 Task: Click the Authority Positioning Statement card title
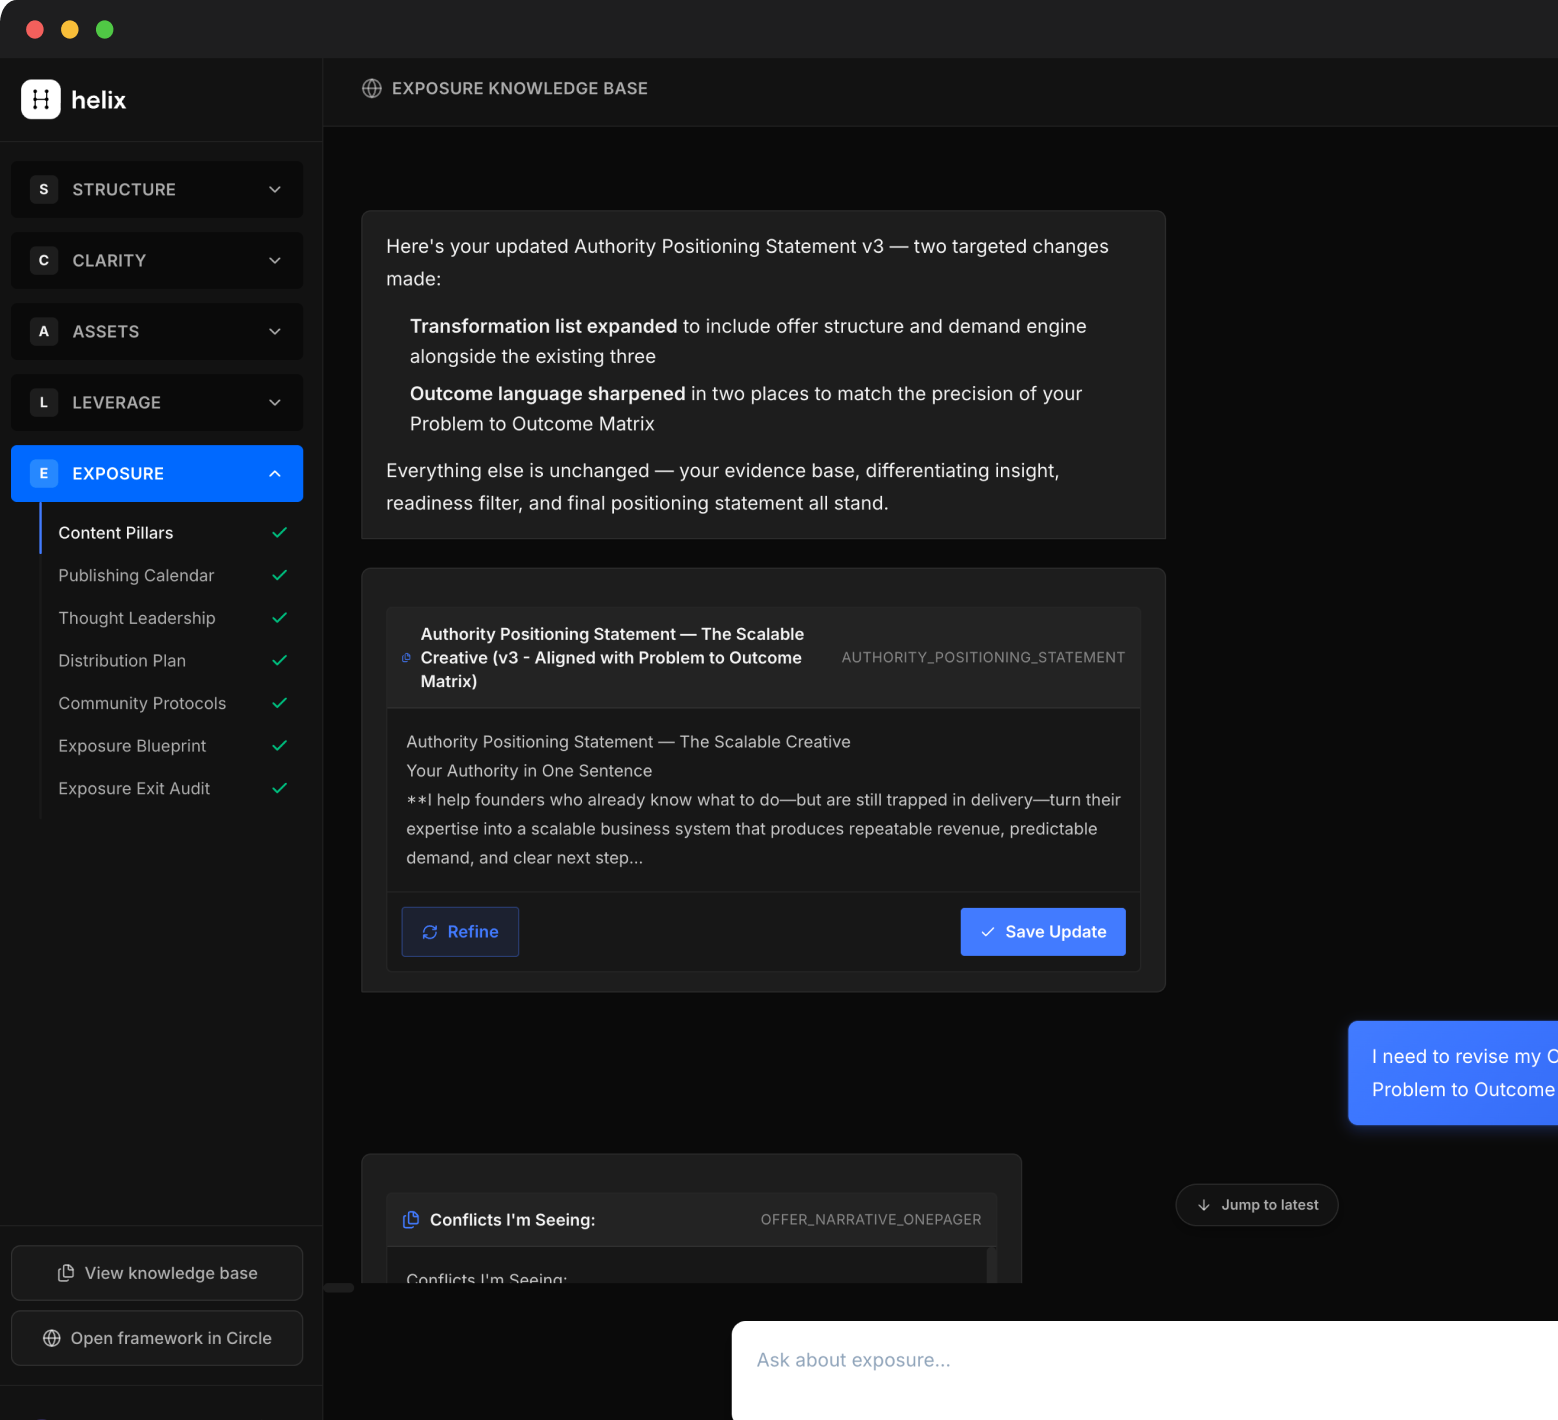[x=612, y=658]
